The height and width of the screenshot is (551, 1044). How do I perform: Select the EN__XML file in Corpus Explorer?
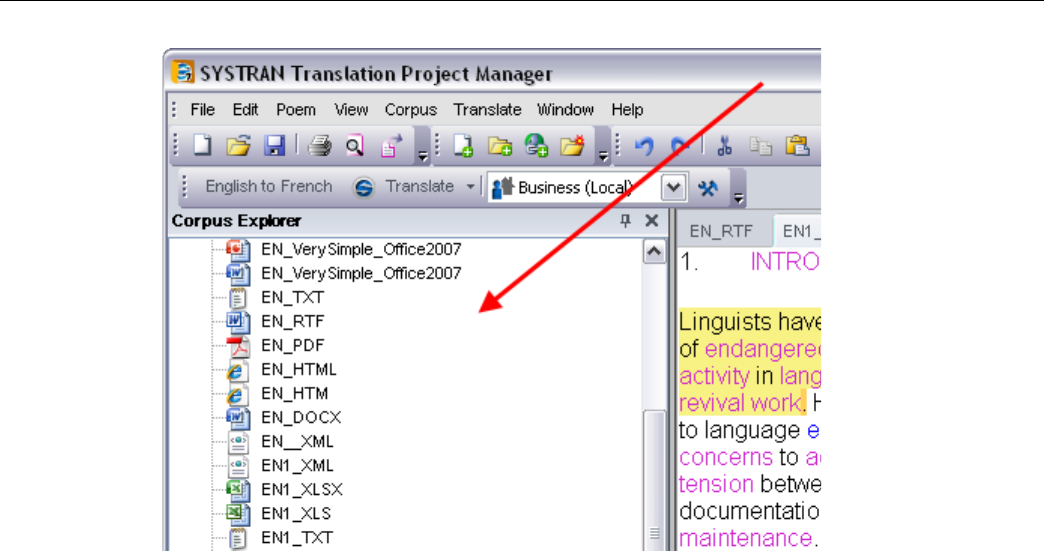(x=297, y=441)
